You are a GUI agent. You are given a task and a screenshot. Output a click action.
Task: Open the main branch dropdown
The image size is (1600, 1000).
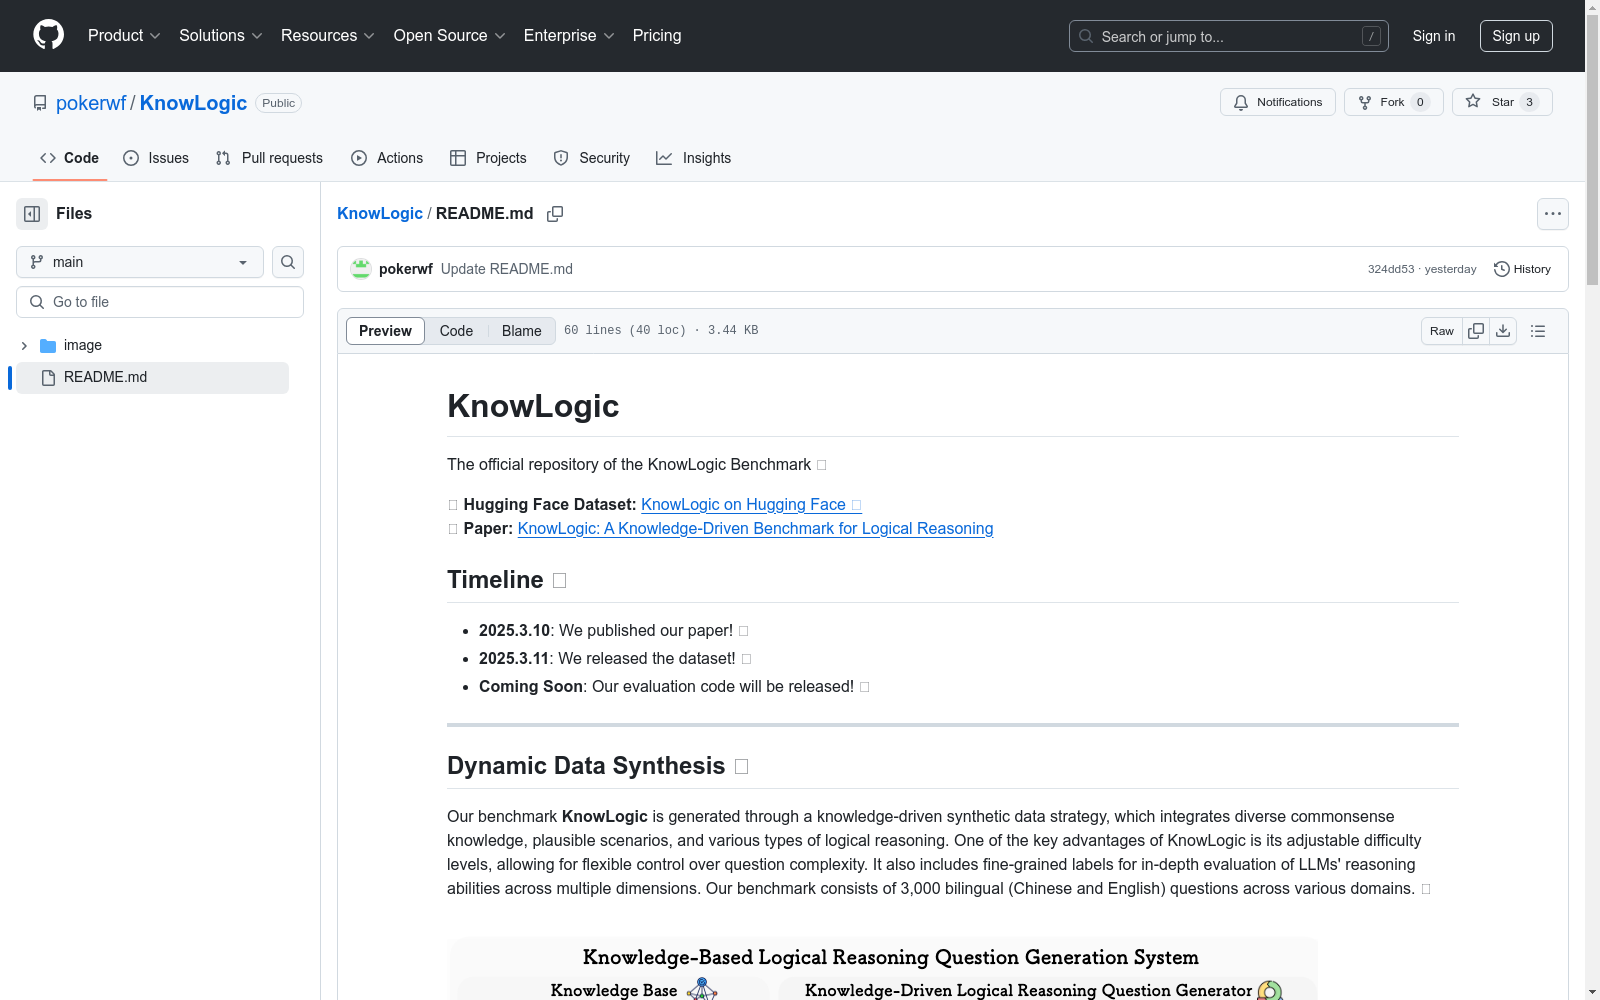[x=140, y=262]
